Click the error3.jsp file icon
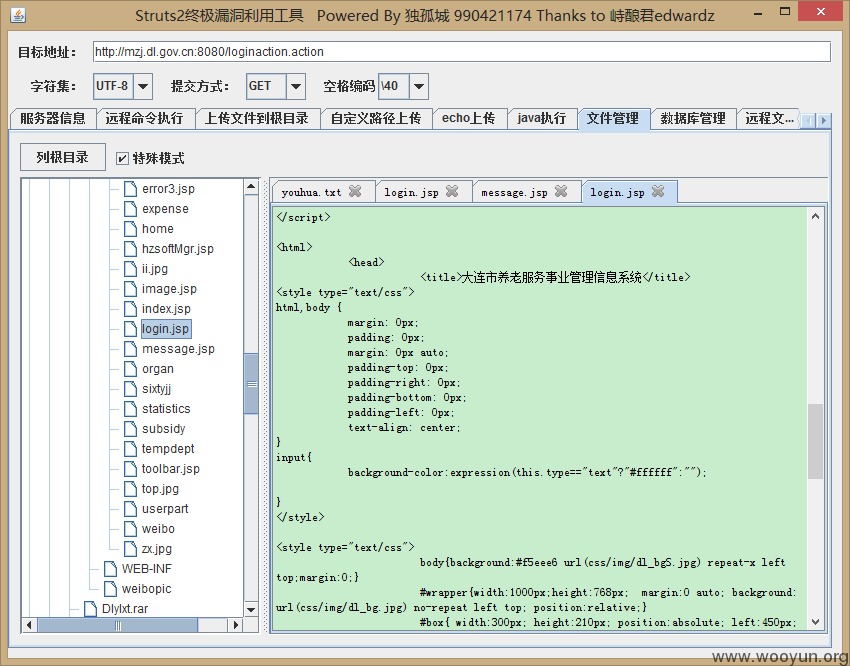The width and height of the screenshot is (850, 666). coord(130,189)
